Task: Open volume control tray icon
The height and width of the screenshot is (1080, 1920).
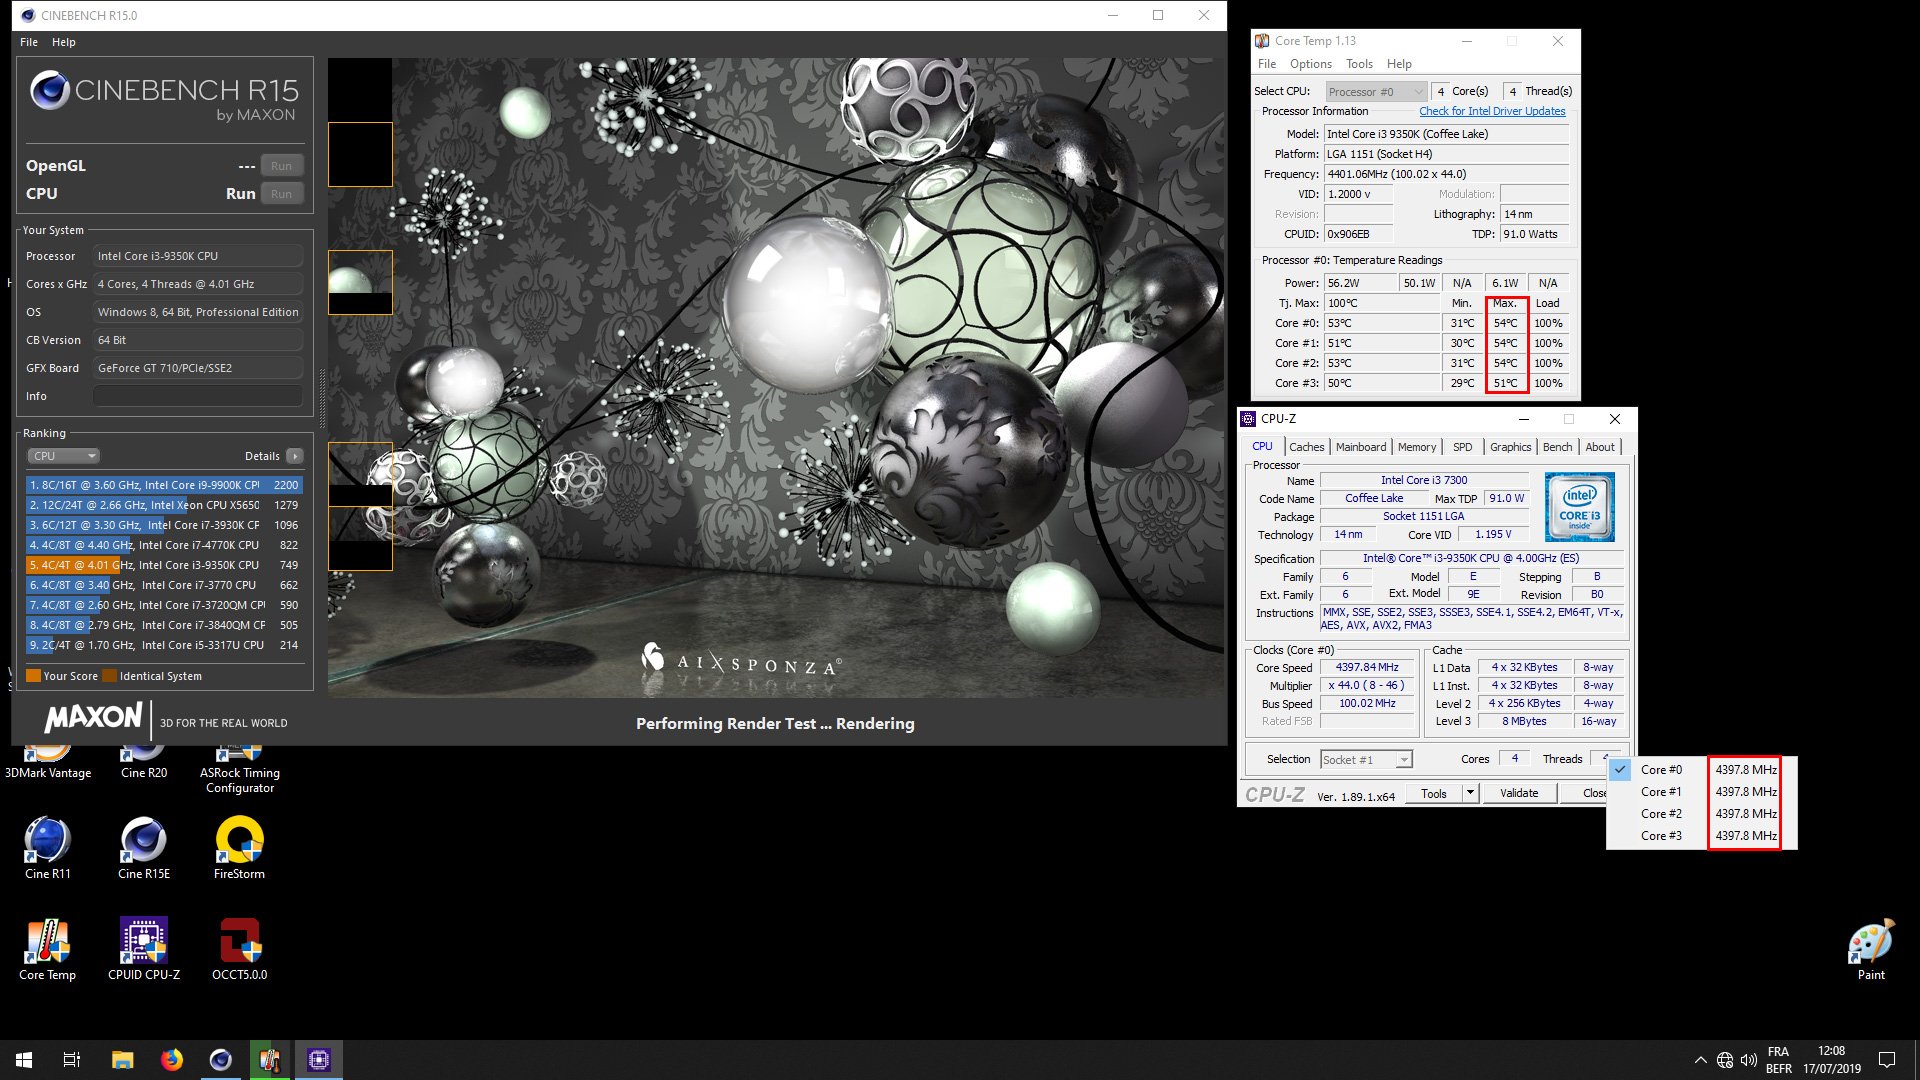Action: point(1749,1060)
